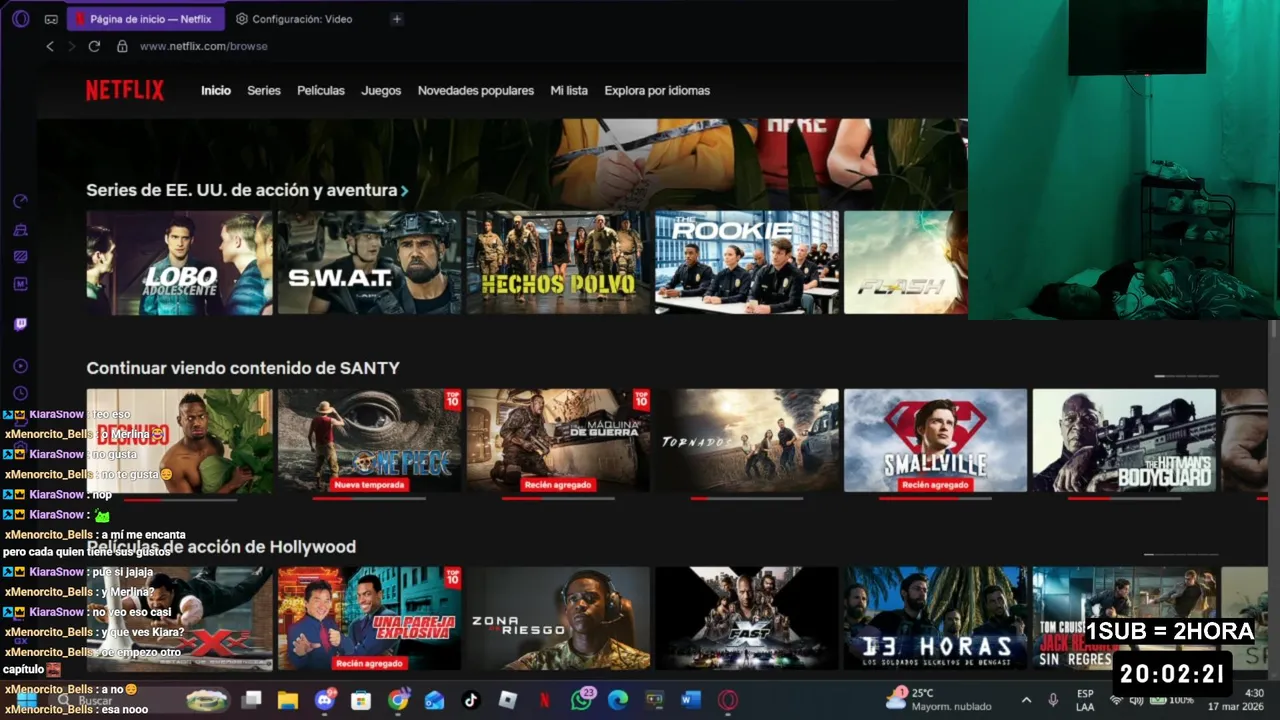Open Lobo Adolescente thumbnail
Image resolution: width=1280 pixels, height=720 pixels.
pos(179,262)
